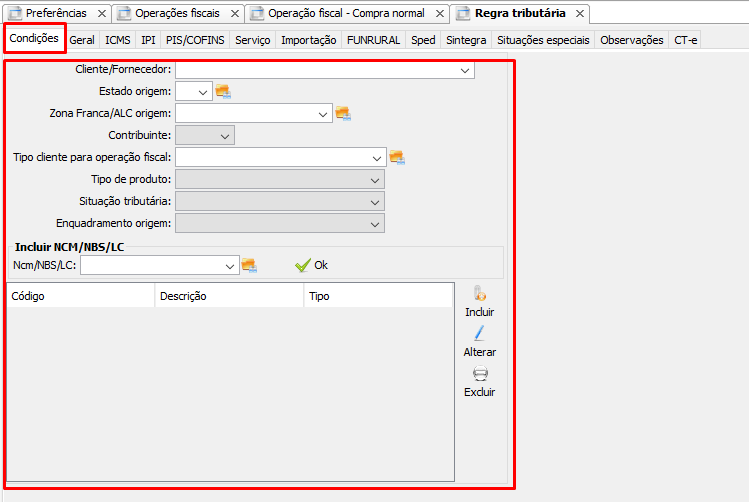Viewport: 749px width, 502px height.
Task: Expand the Tipo de produto dropdown
Action: (375, 179)
